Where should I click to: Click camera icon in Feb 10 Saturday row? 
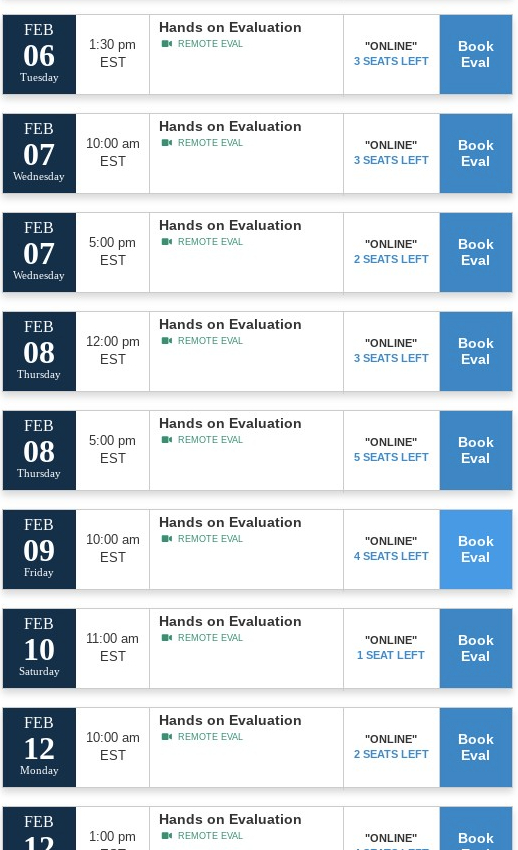167,638
